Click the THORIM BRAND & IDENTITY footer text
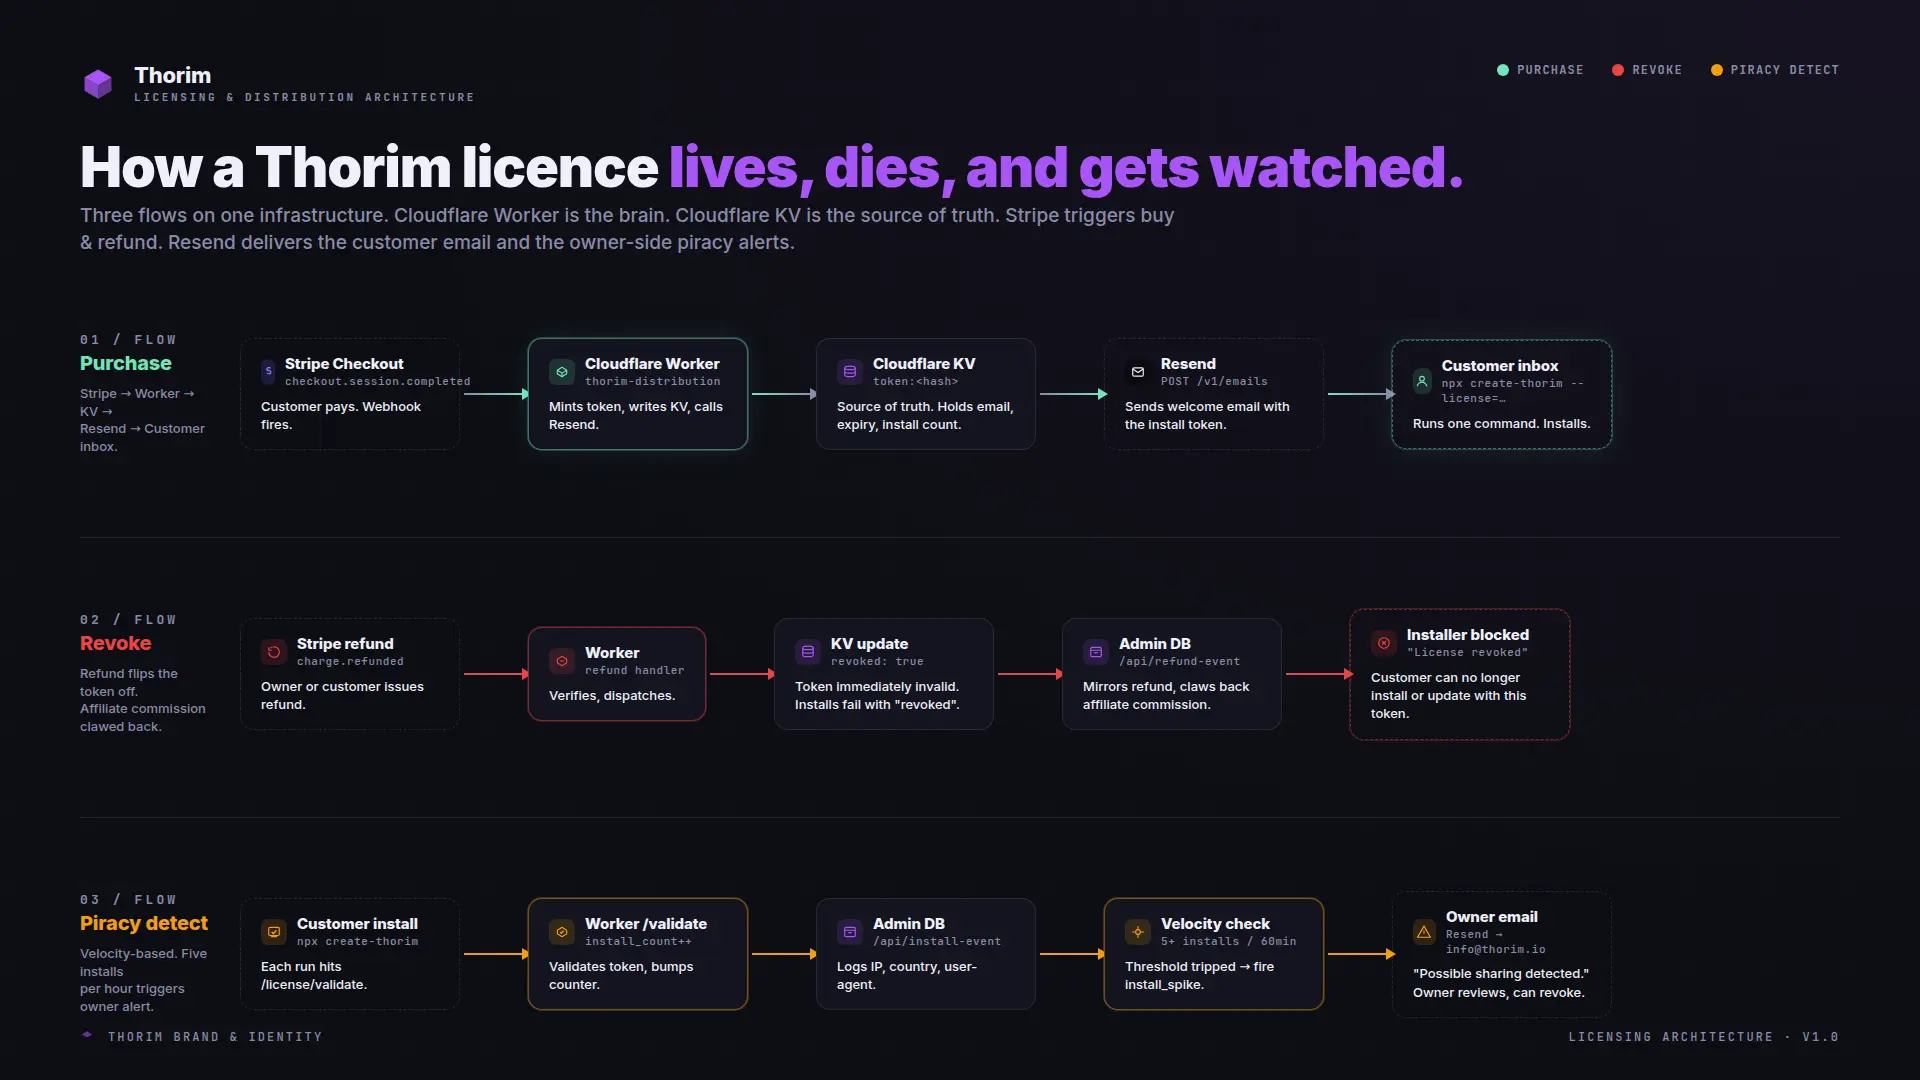 click(x=215, y=1037)
